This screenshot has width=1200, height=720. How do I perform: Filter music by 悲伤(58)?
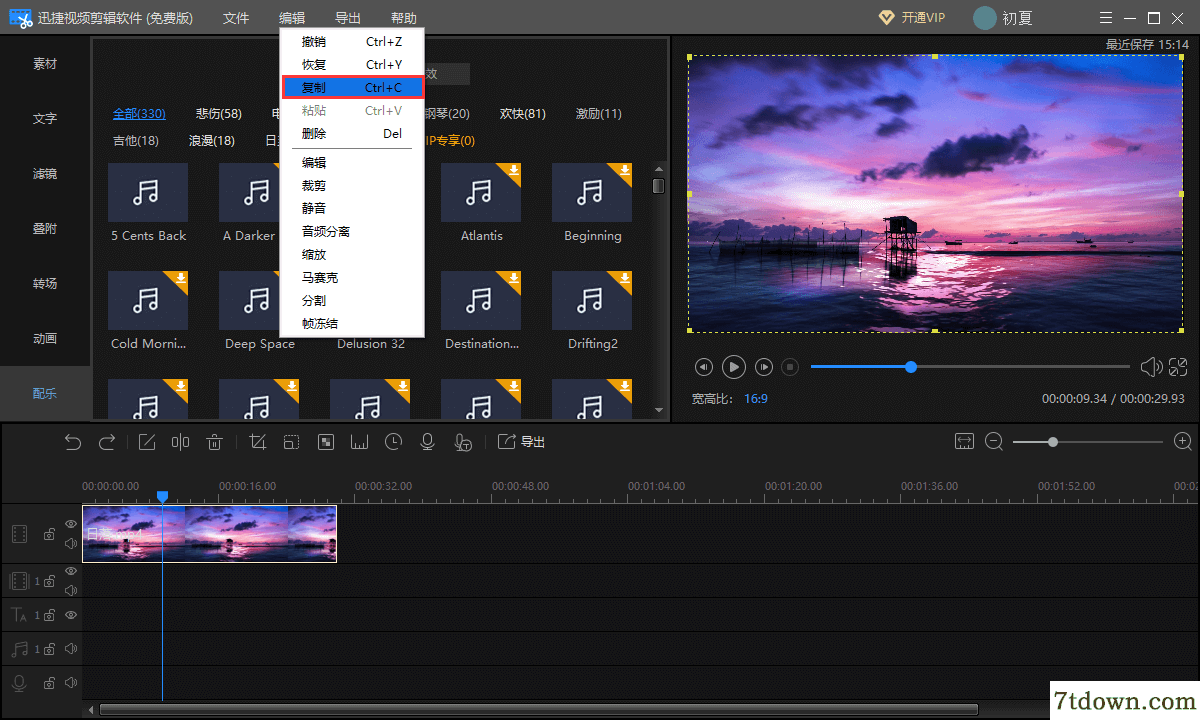click(x=219, y=114)
